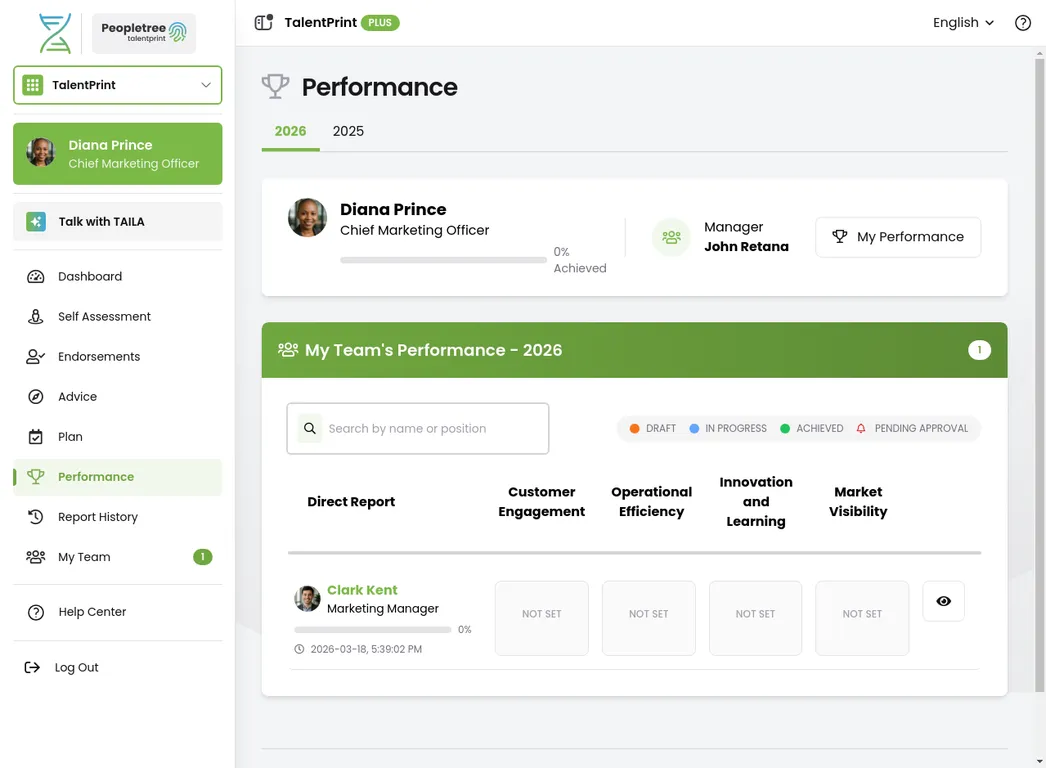
Task: View Clark Kent's performance via eye button
Action: click(x=943, y=601)
